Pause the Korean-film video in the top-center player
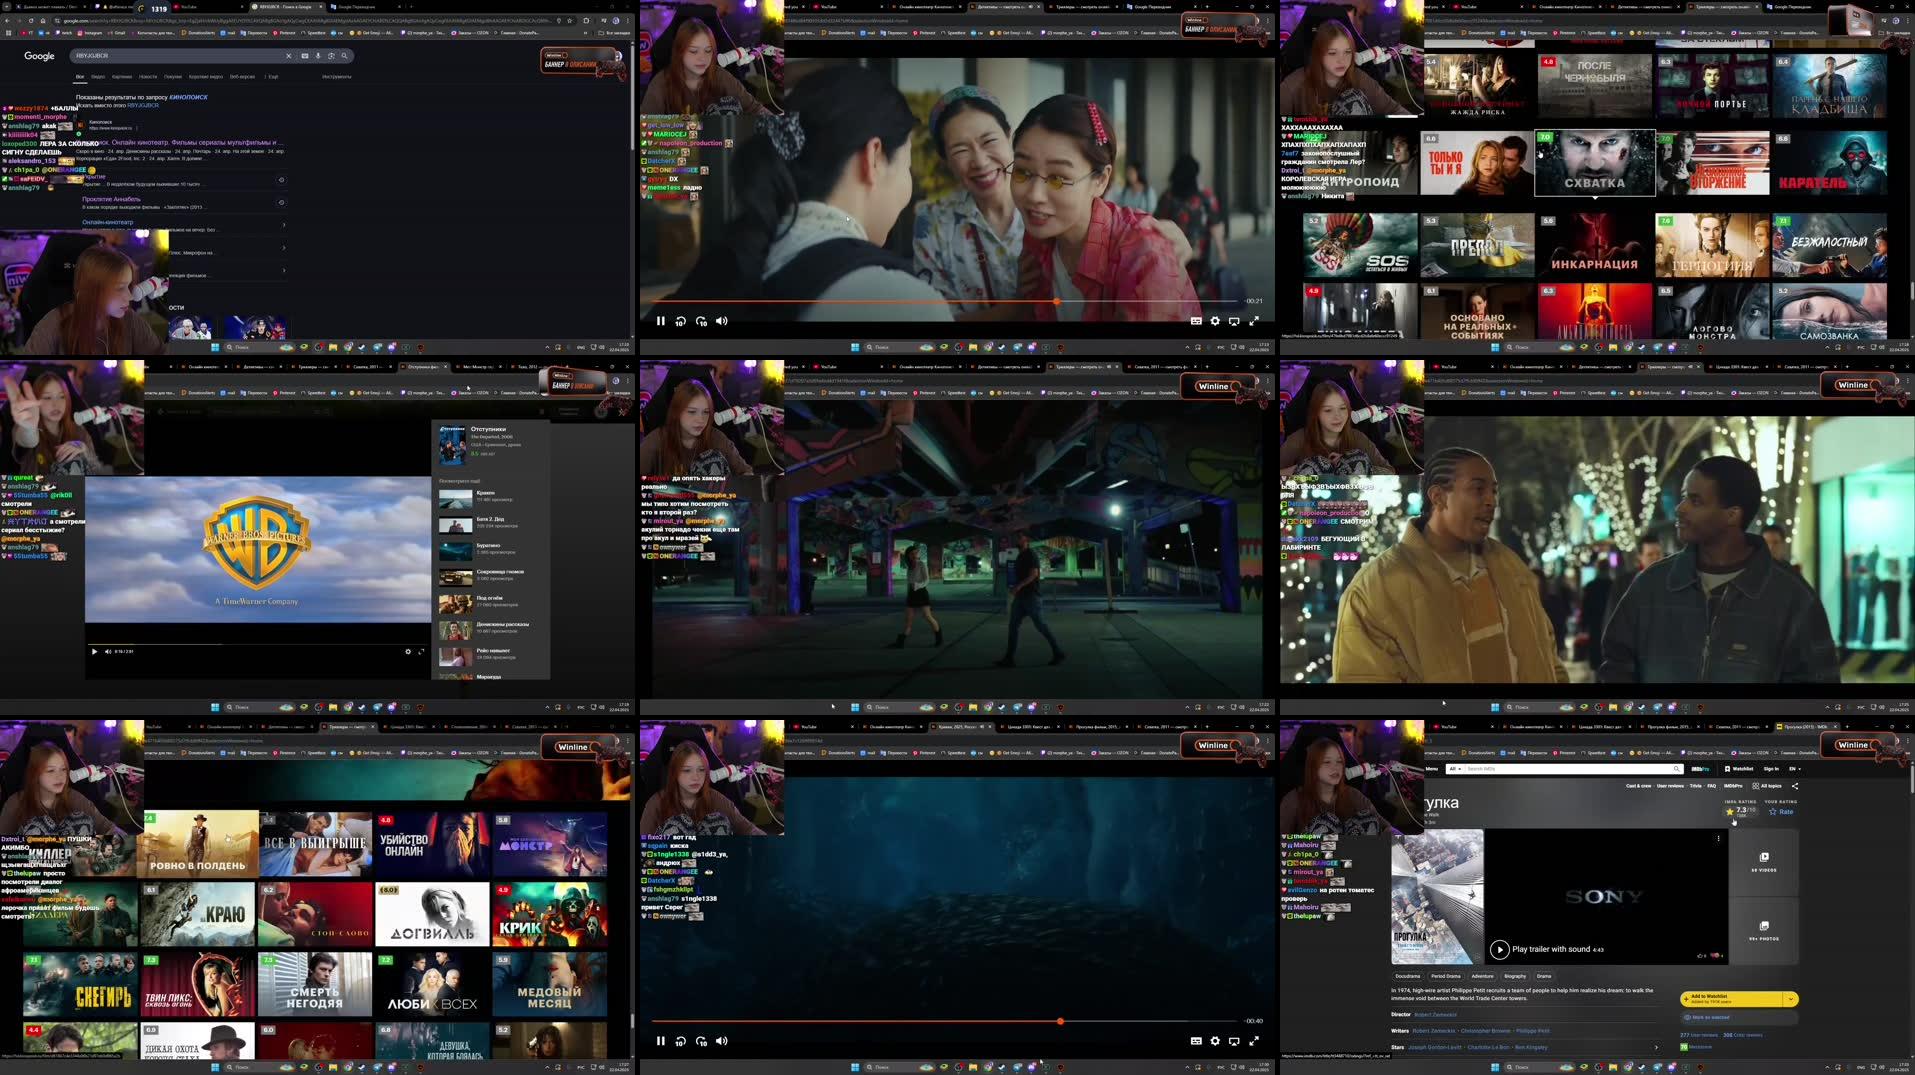This screenshot has width=1915, height=1075. [661, 321]
